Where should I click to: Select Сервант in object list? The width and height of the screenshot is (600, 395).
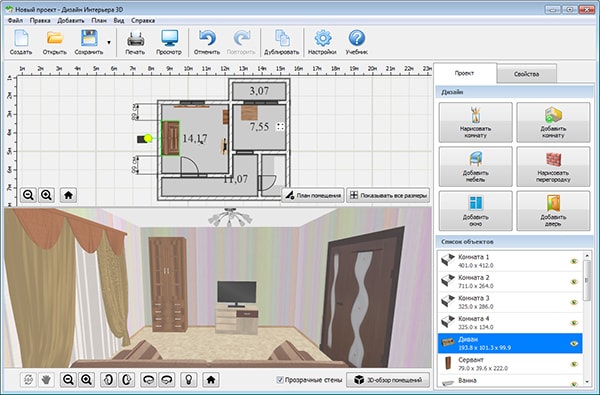pos(510,364)
